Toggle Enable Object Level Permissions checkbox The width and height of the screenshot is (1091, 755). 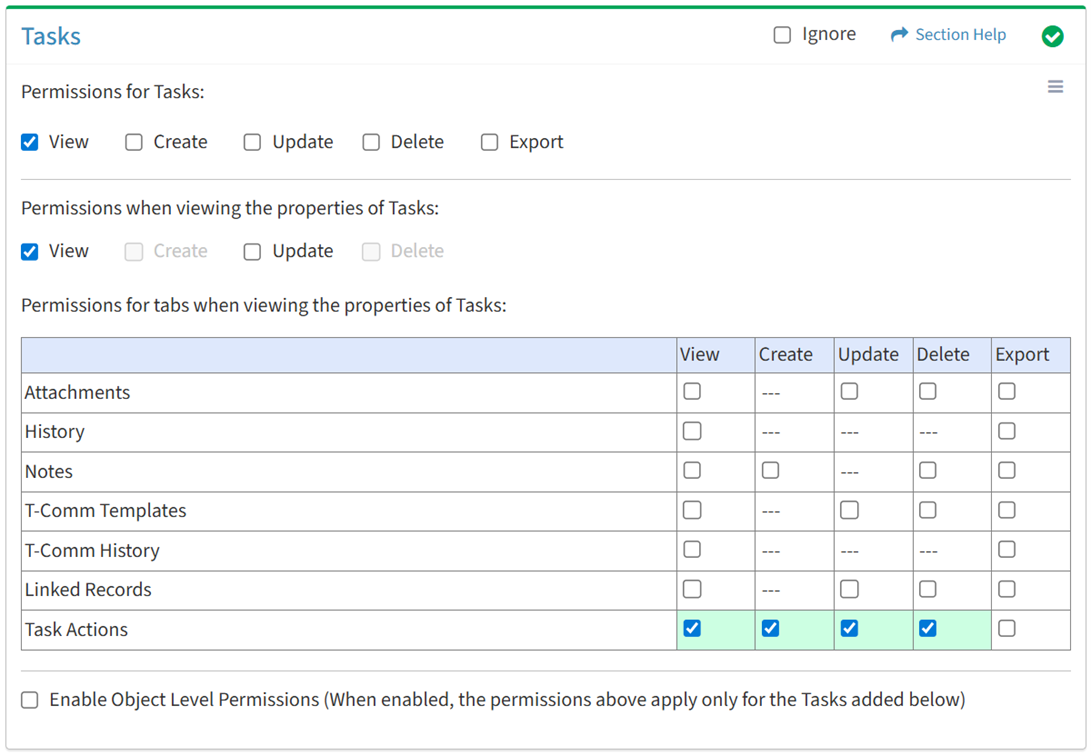30,700
